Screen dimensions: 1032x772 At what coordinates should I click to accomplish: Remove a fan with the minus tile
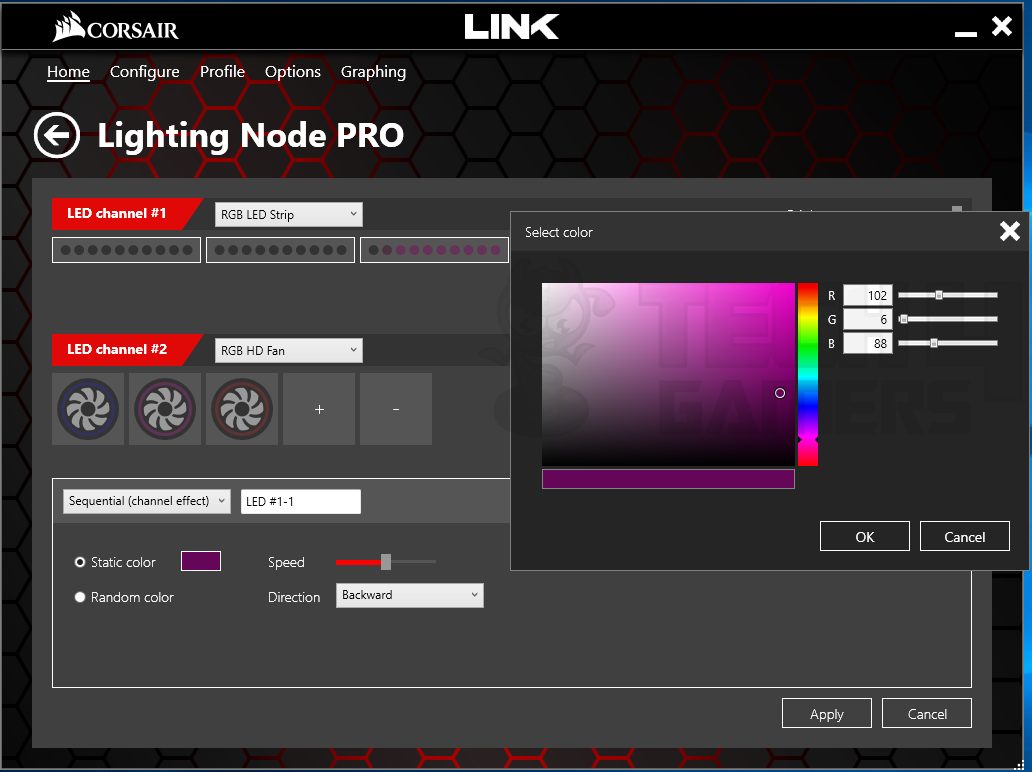click(396, 409)
